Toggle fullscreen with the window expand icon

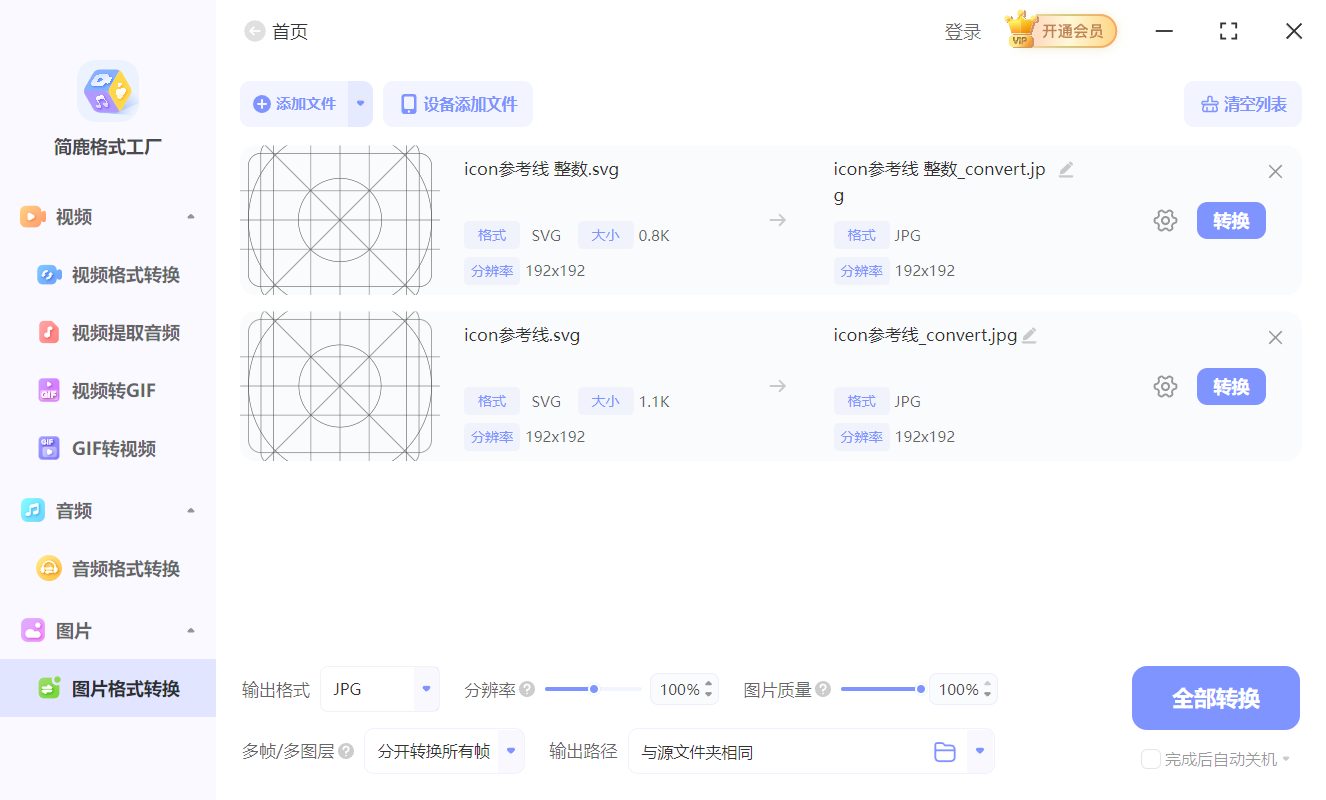click(x=1229, y=31)
